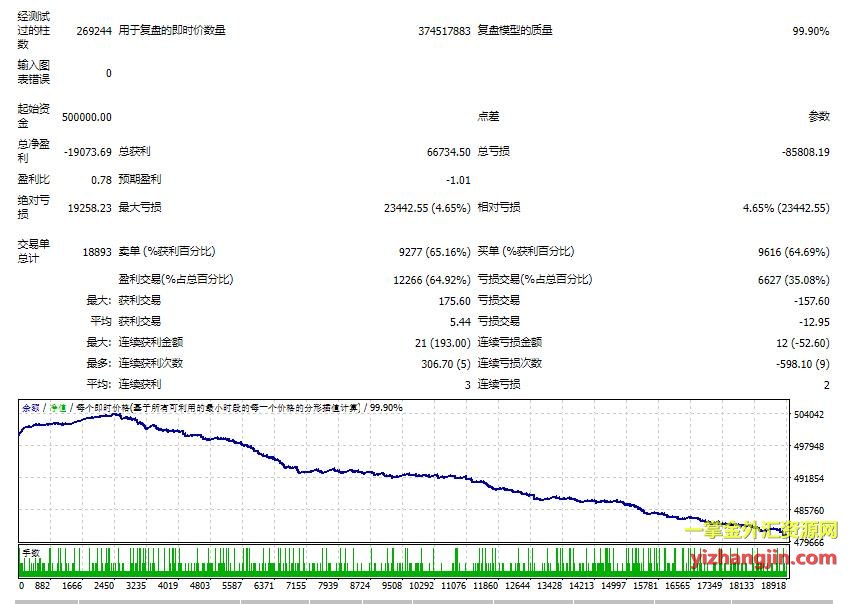Select the 净值 legend label on chart
This screenshot has width=852, height=604.
pos(58,408)
